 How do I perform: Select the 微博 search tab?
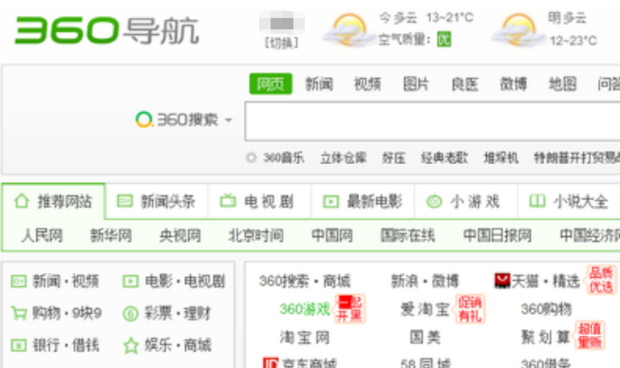tap(513, 84)
